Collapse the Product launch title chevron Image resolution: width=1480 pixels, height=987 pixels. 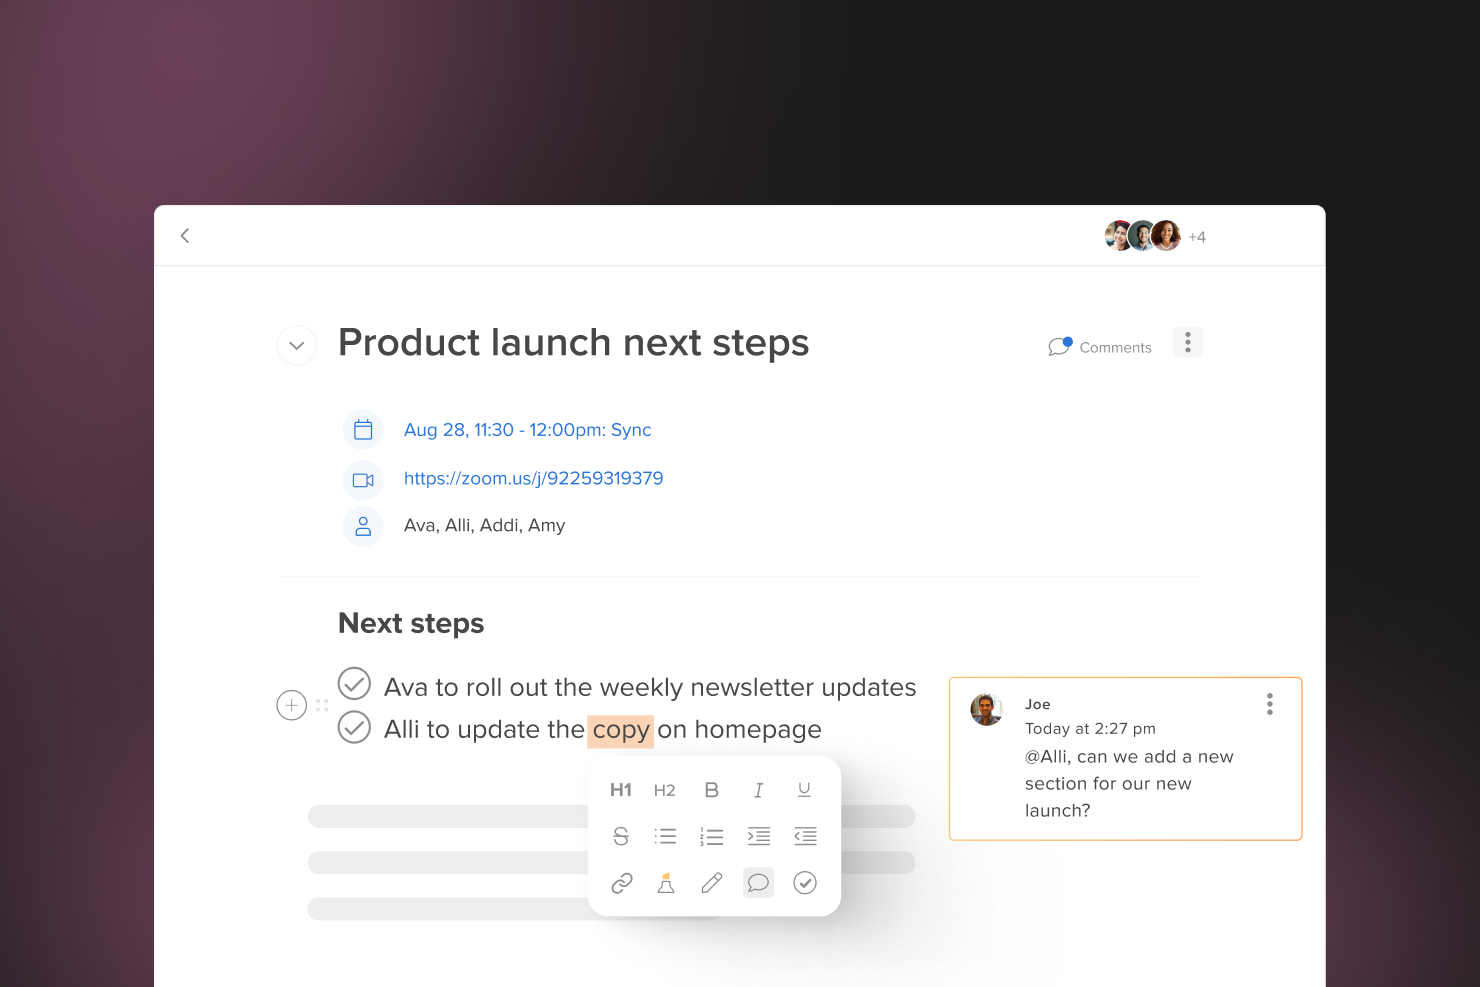297,345
